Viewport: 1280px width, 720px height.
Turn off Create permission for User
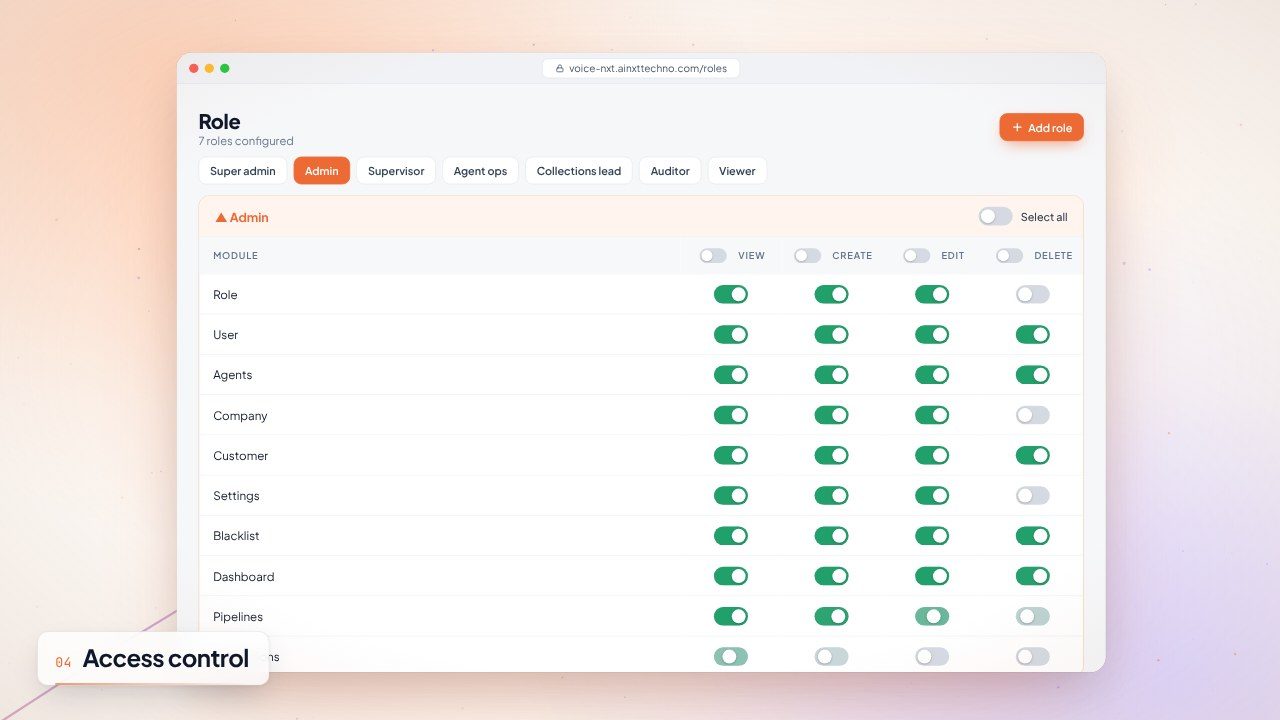point(832,334)
